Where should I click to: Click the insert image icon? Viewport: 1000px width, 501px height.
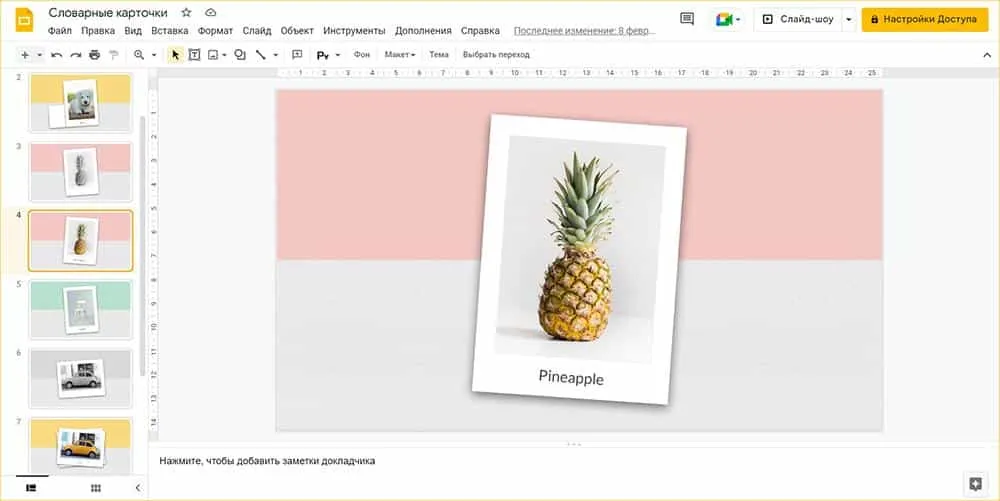pos(213,55)
